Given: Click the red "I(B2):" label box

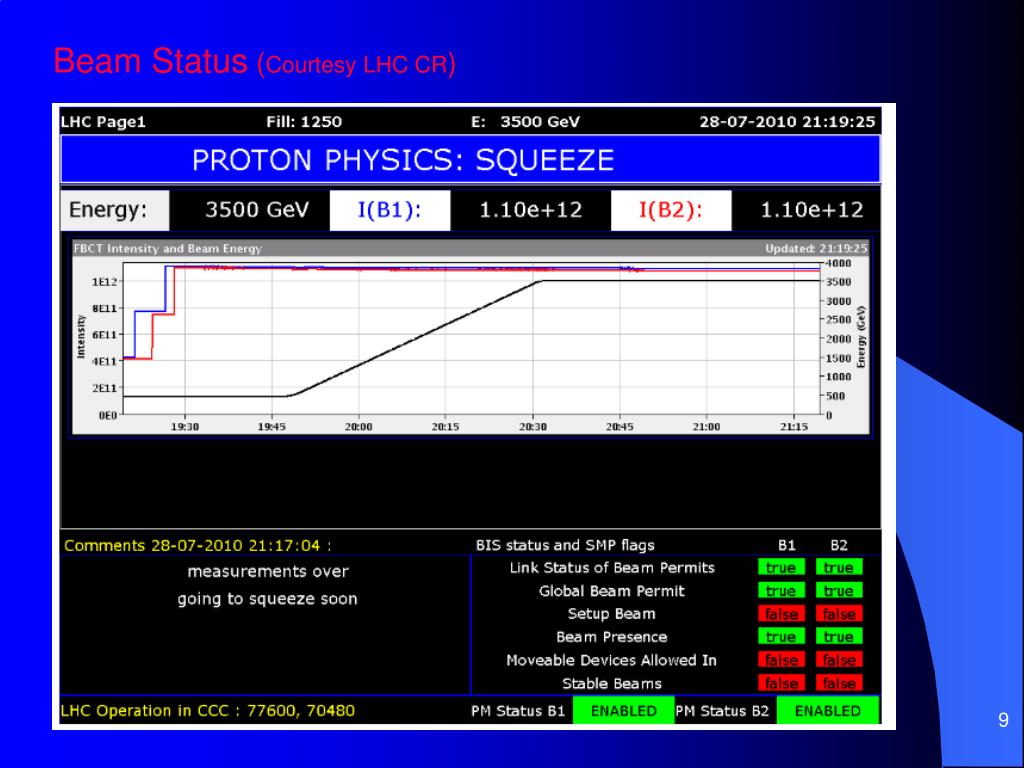Looking at the screenshot, I should pyautogui.click(x=671, y=210).
